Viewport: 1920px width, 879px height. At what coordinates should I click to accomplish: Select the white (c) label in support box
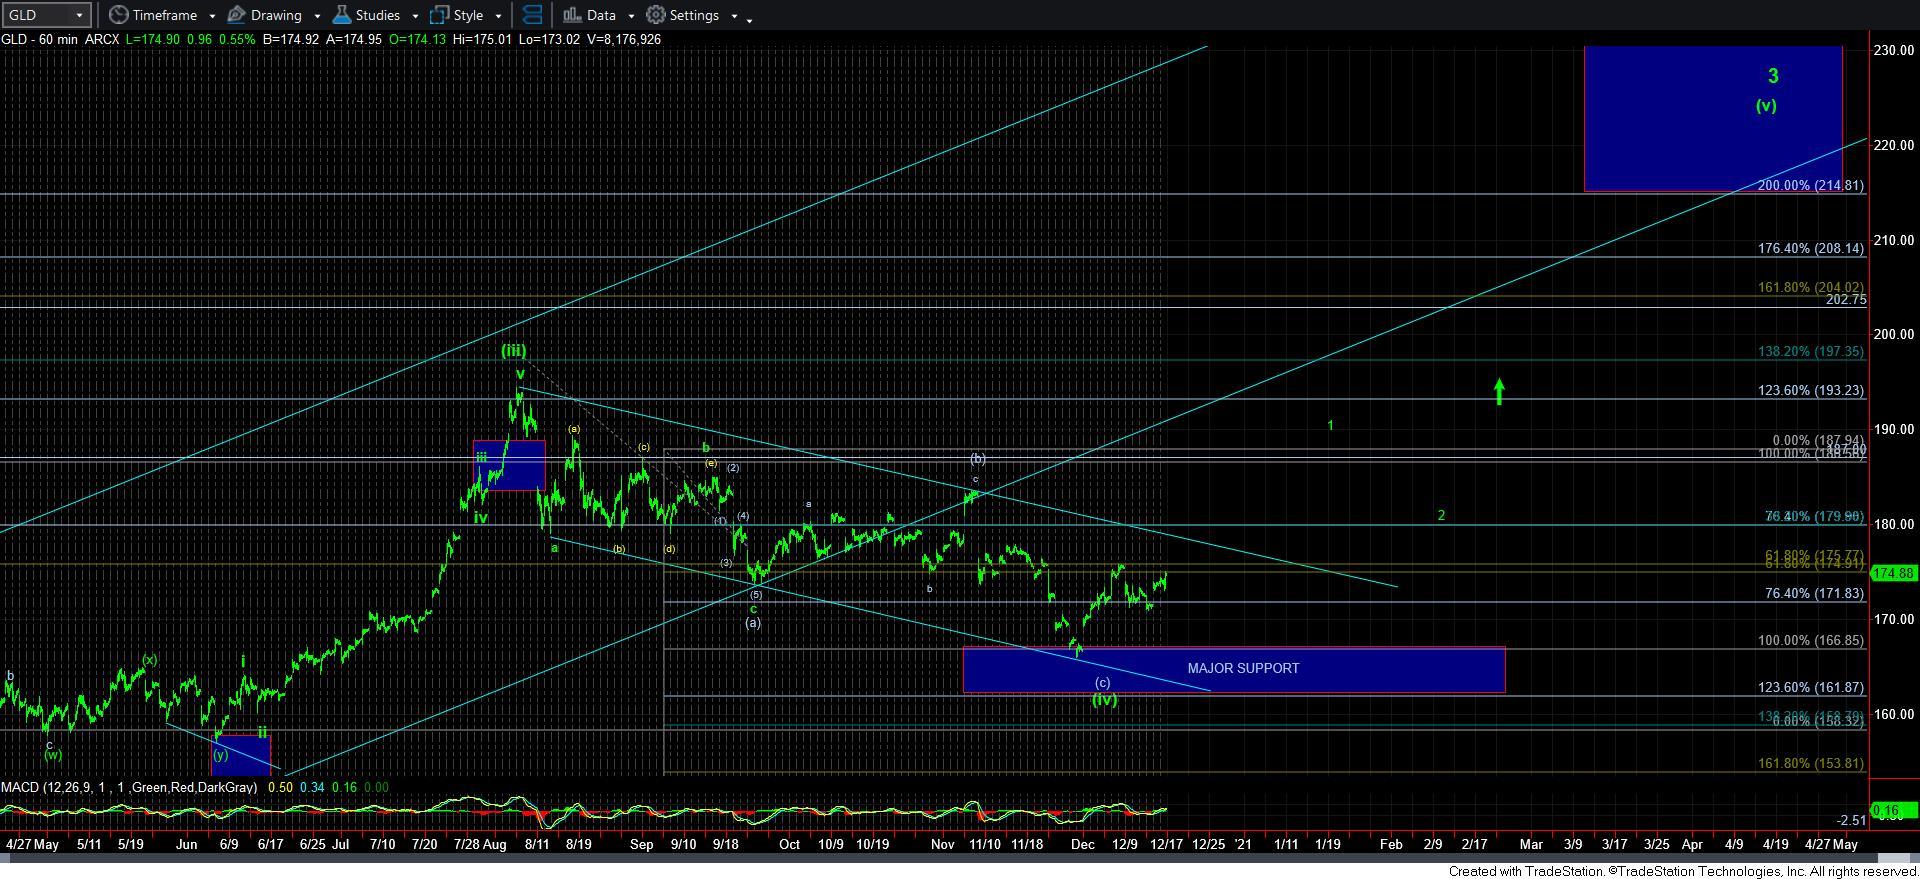pos(1102,683)
